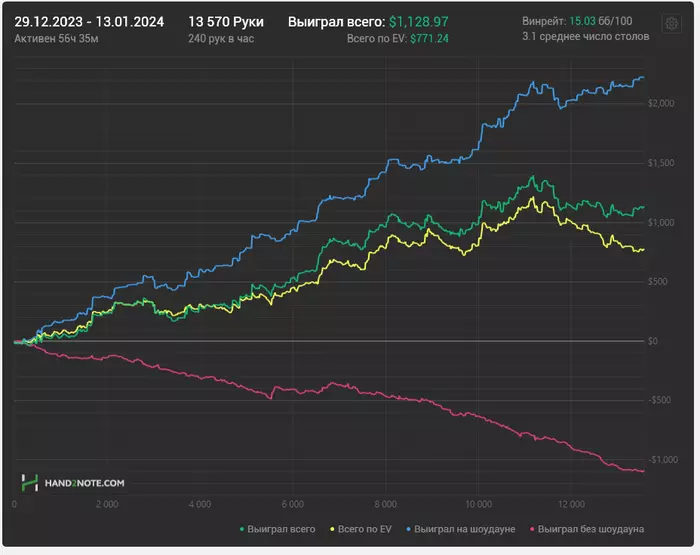Viewport: 700px width, 555px height.
Task: Click the 10 000 x-axis label
Action: [478, 504]
